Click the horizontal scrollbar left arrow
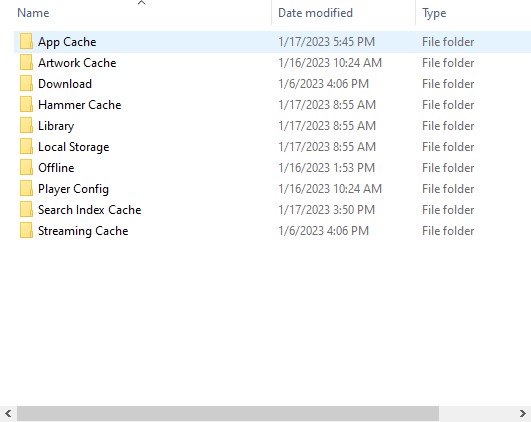The image size is (531, 422). tap(8, 414)
